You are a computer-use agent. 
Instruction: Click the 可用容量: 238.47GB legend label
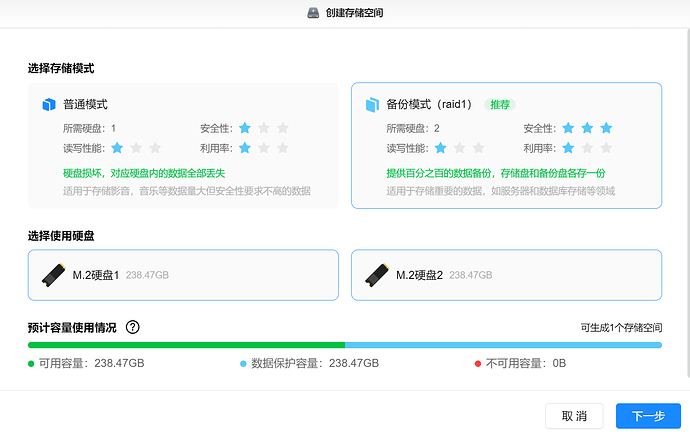[91, 364]
